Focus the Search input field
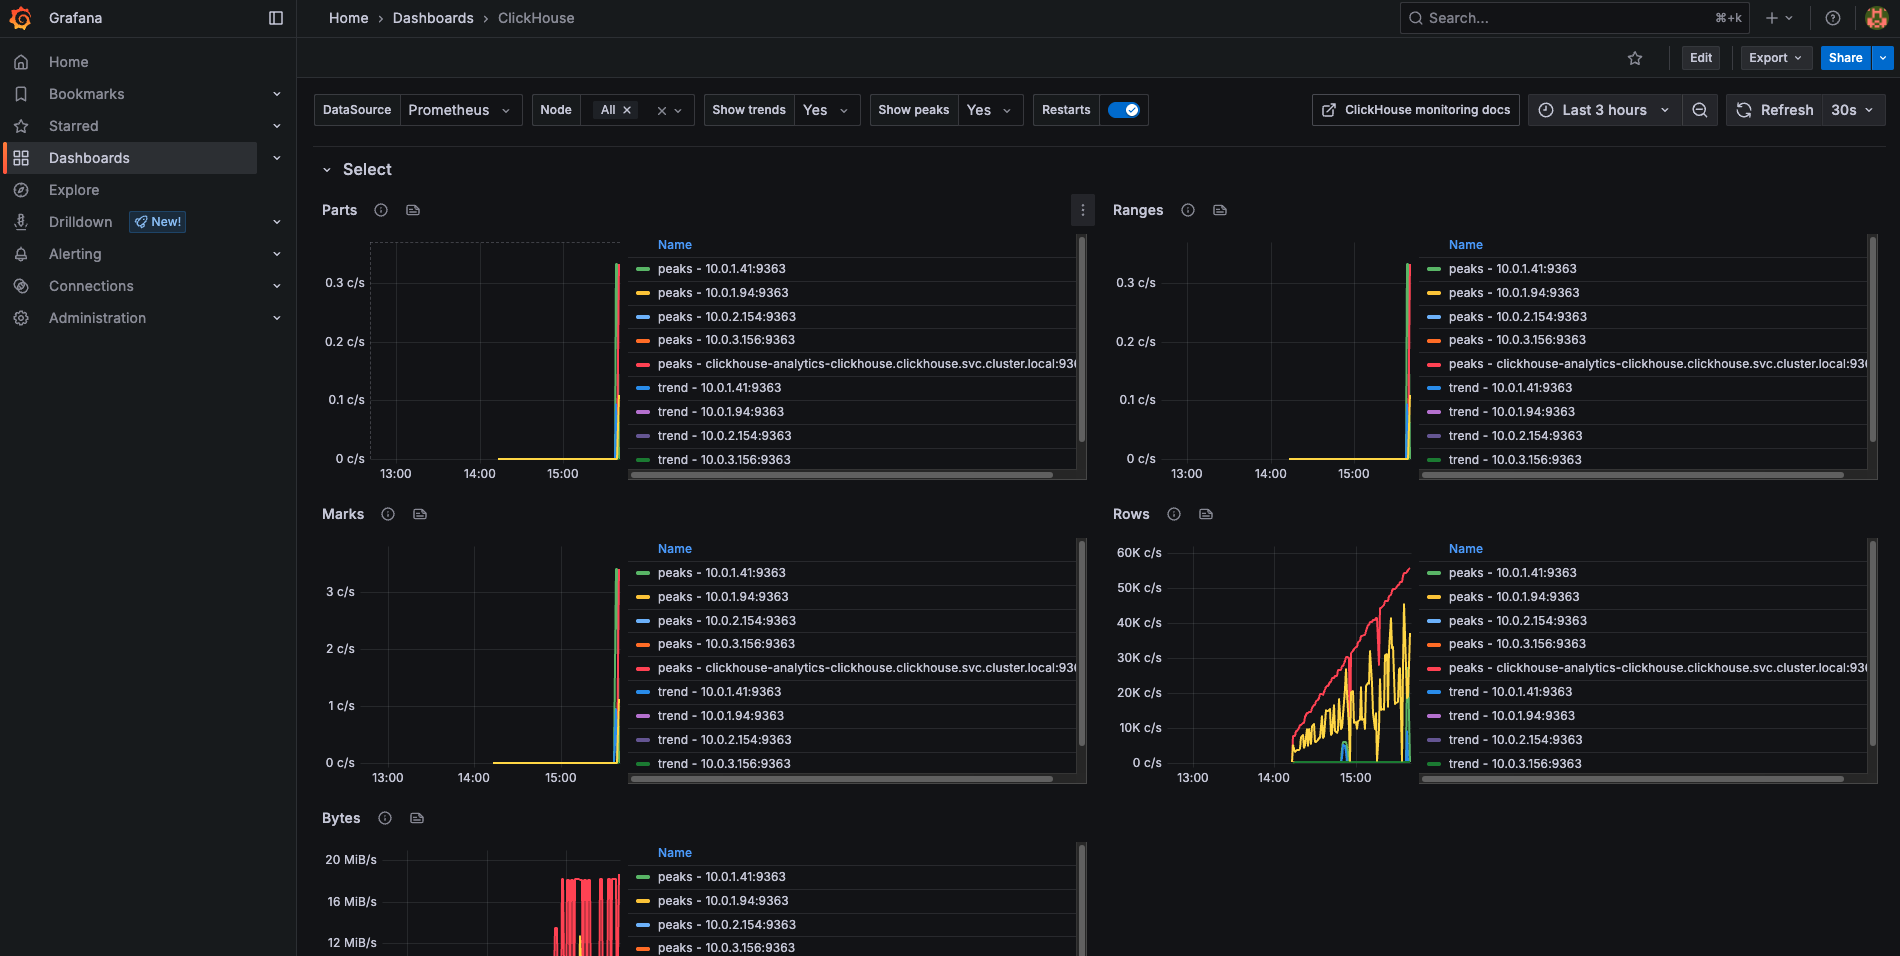Viewport: 1900px width, 956px height. point(1574,18)
